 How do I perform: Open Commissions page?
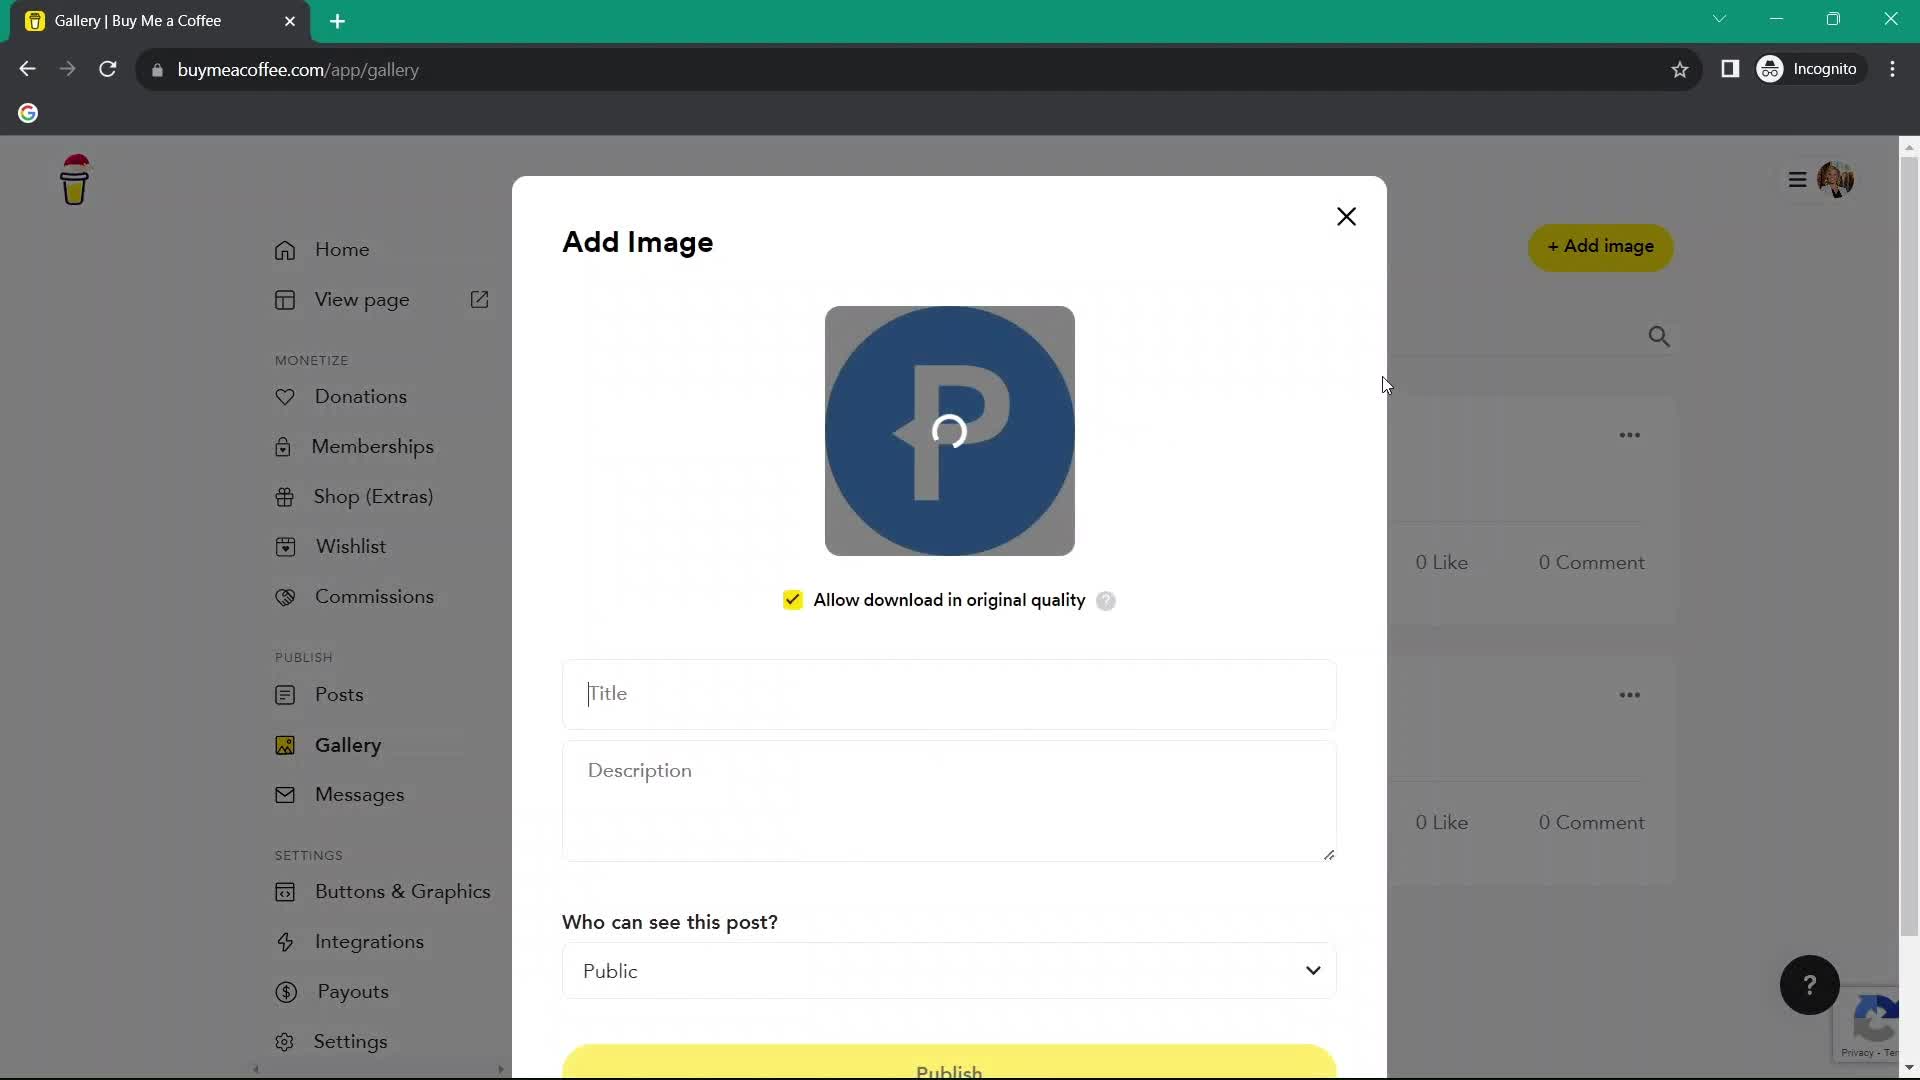(x=374, y=597)
